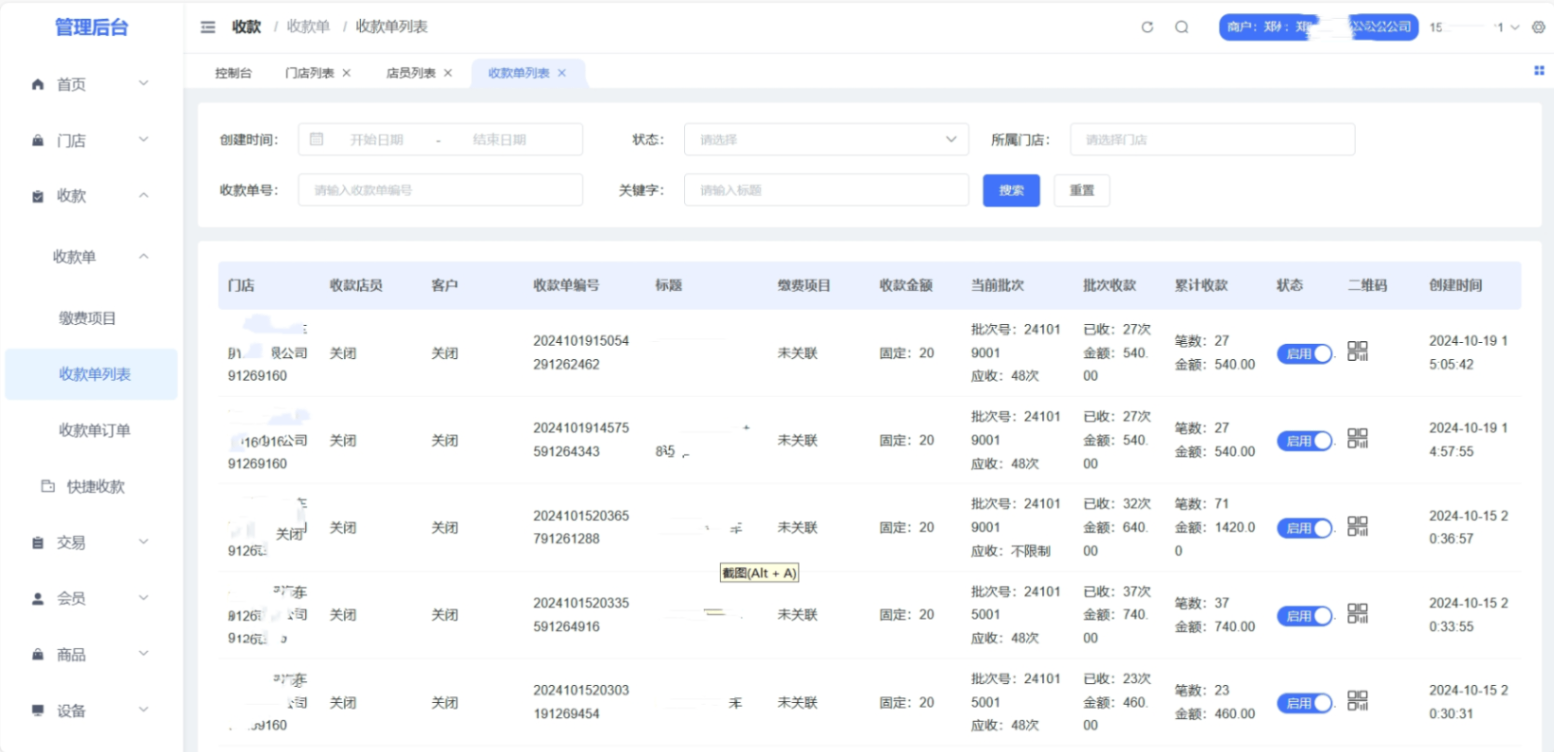Close the 门店列表 tab
Screen dimensions: 1554x752
coord(346,73)
